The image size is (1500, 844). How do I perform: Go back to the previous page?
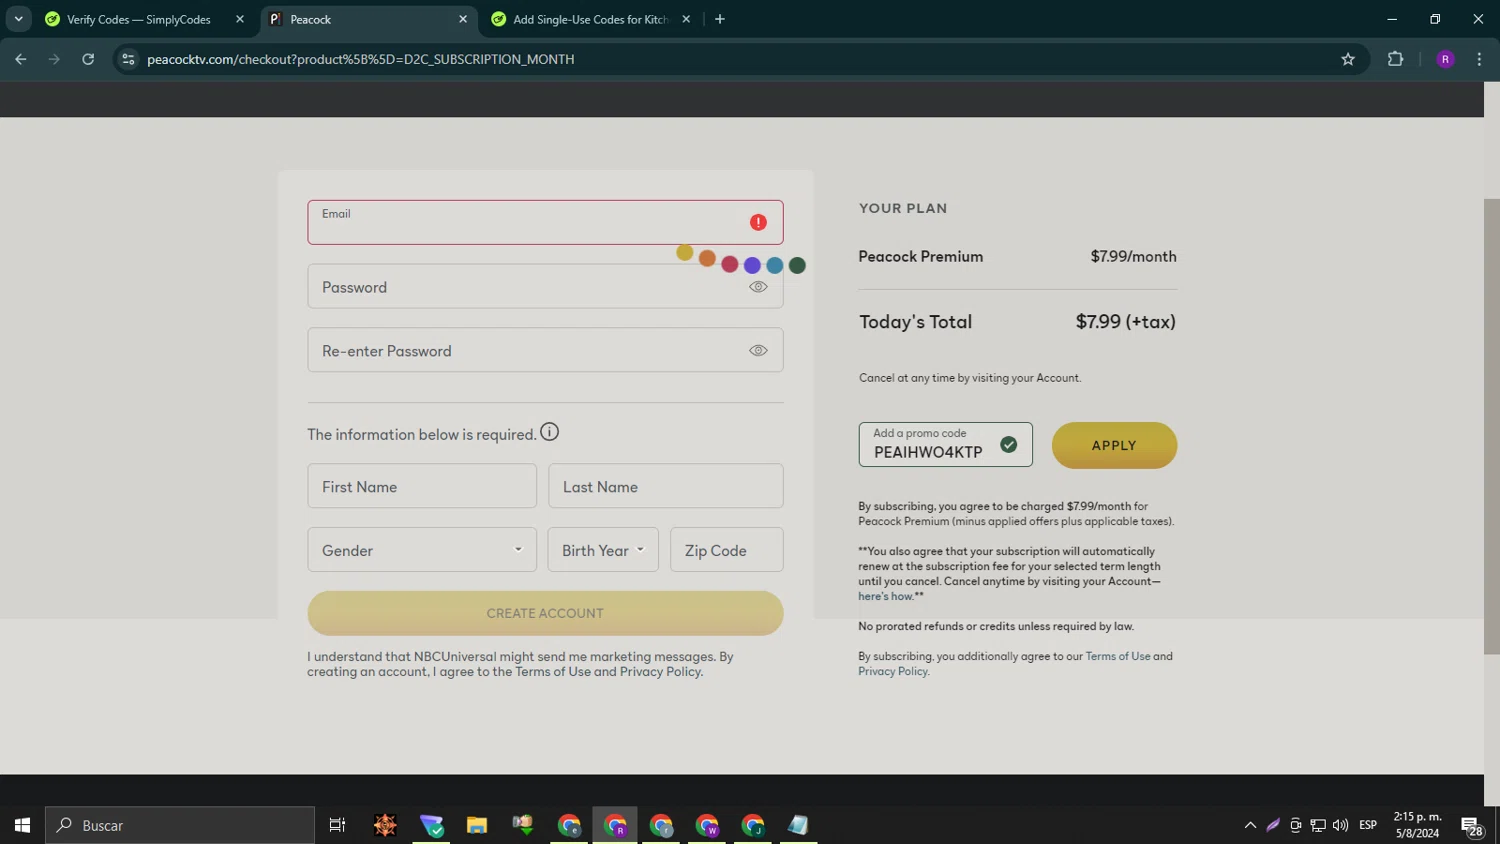click(x=21, y=59)
